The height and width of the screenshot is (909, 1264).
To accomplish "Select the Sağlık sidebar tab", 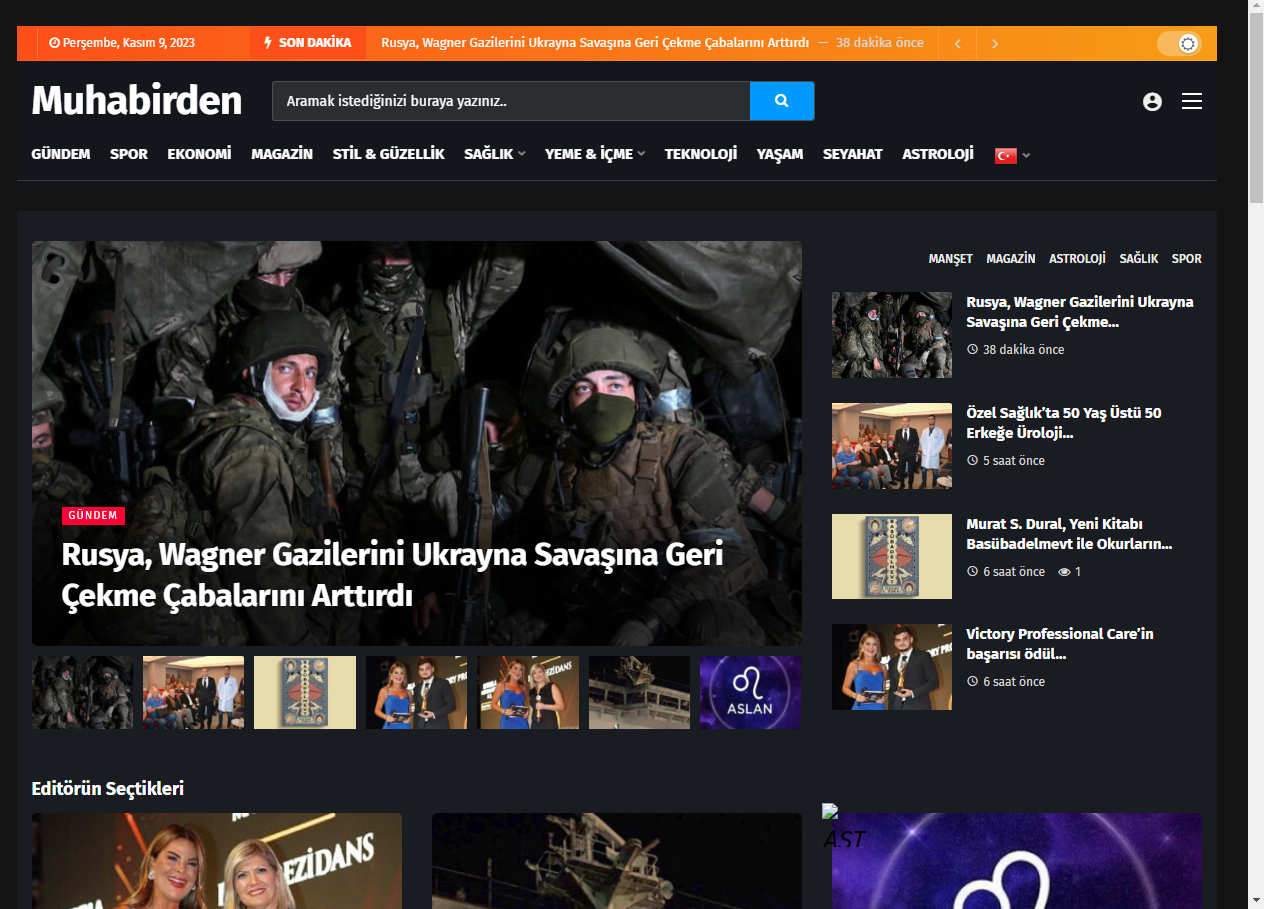I will 1139,259.
